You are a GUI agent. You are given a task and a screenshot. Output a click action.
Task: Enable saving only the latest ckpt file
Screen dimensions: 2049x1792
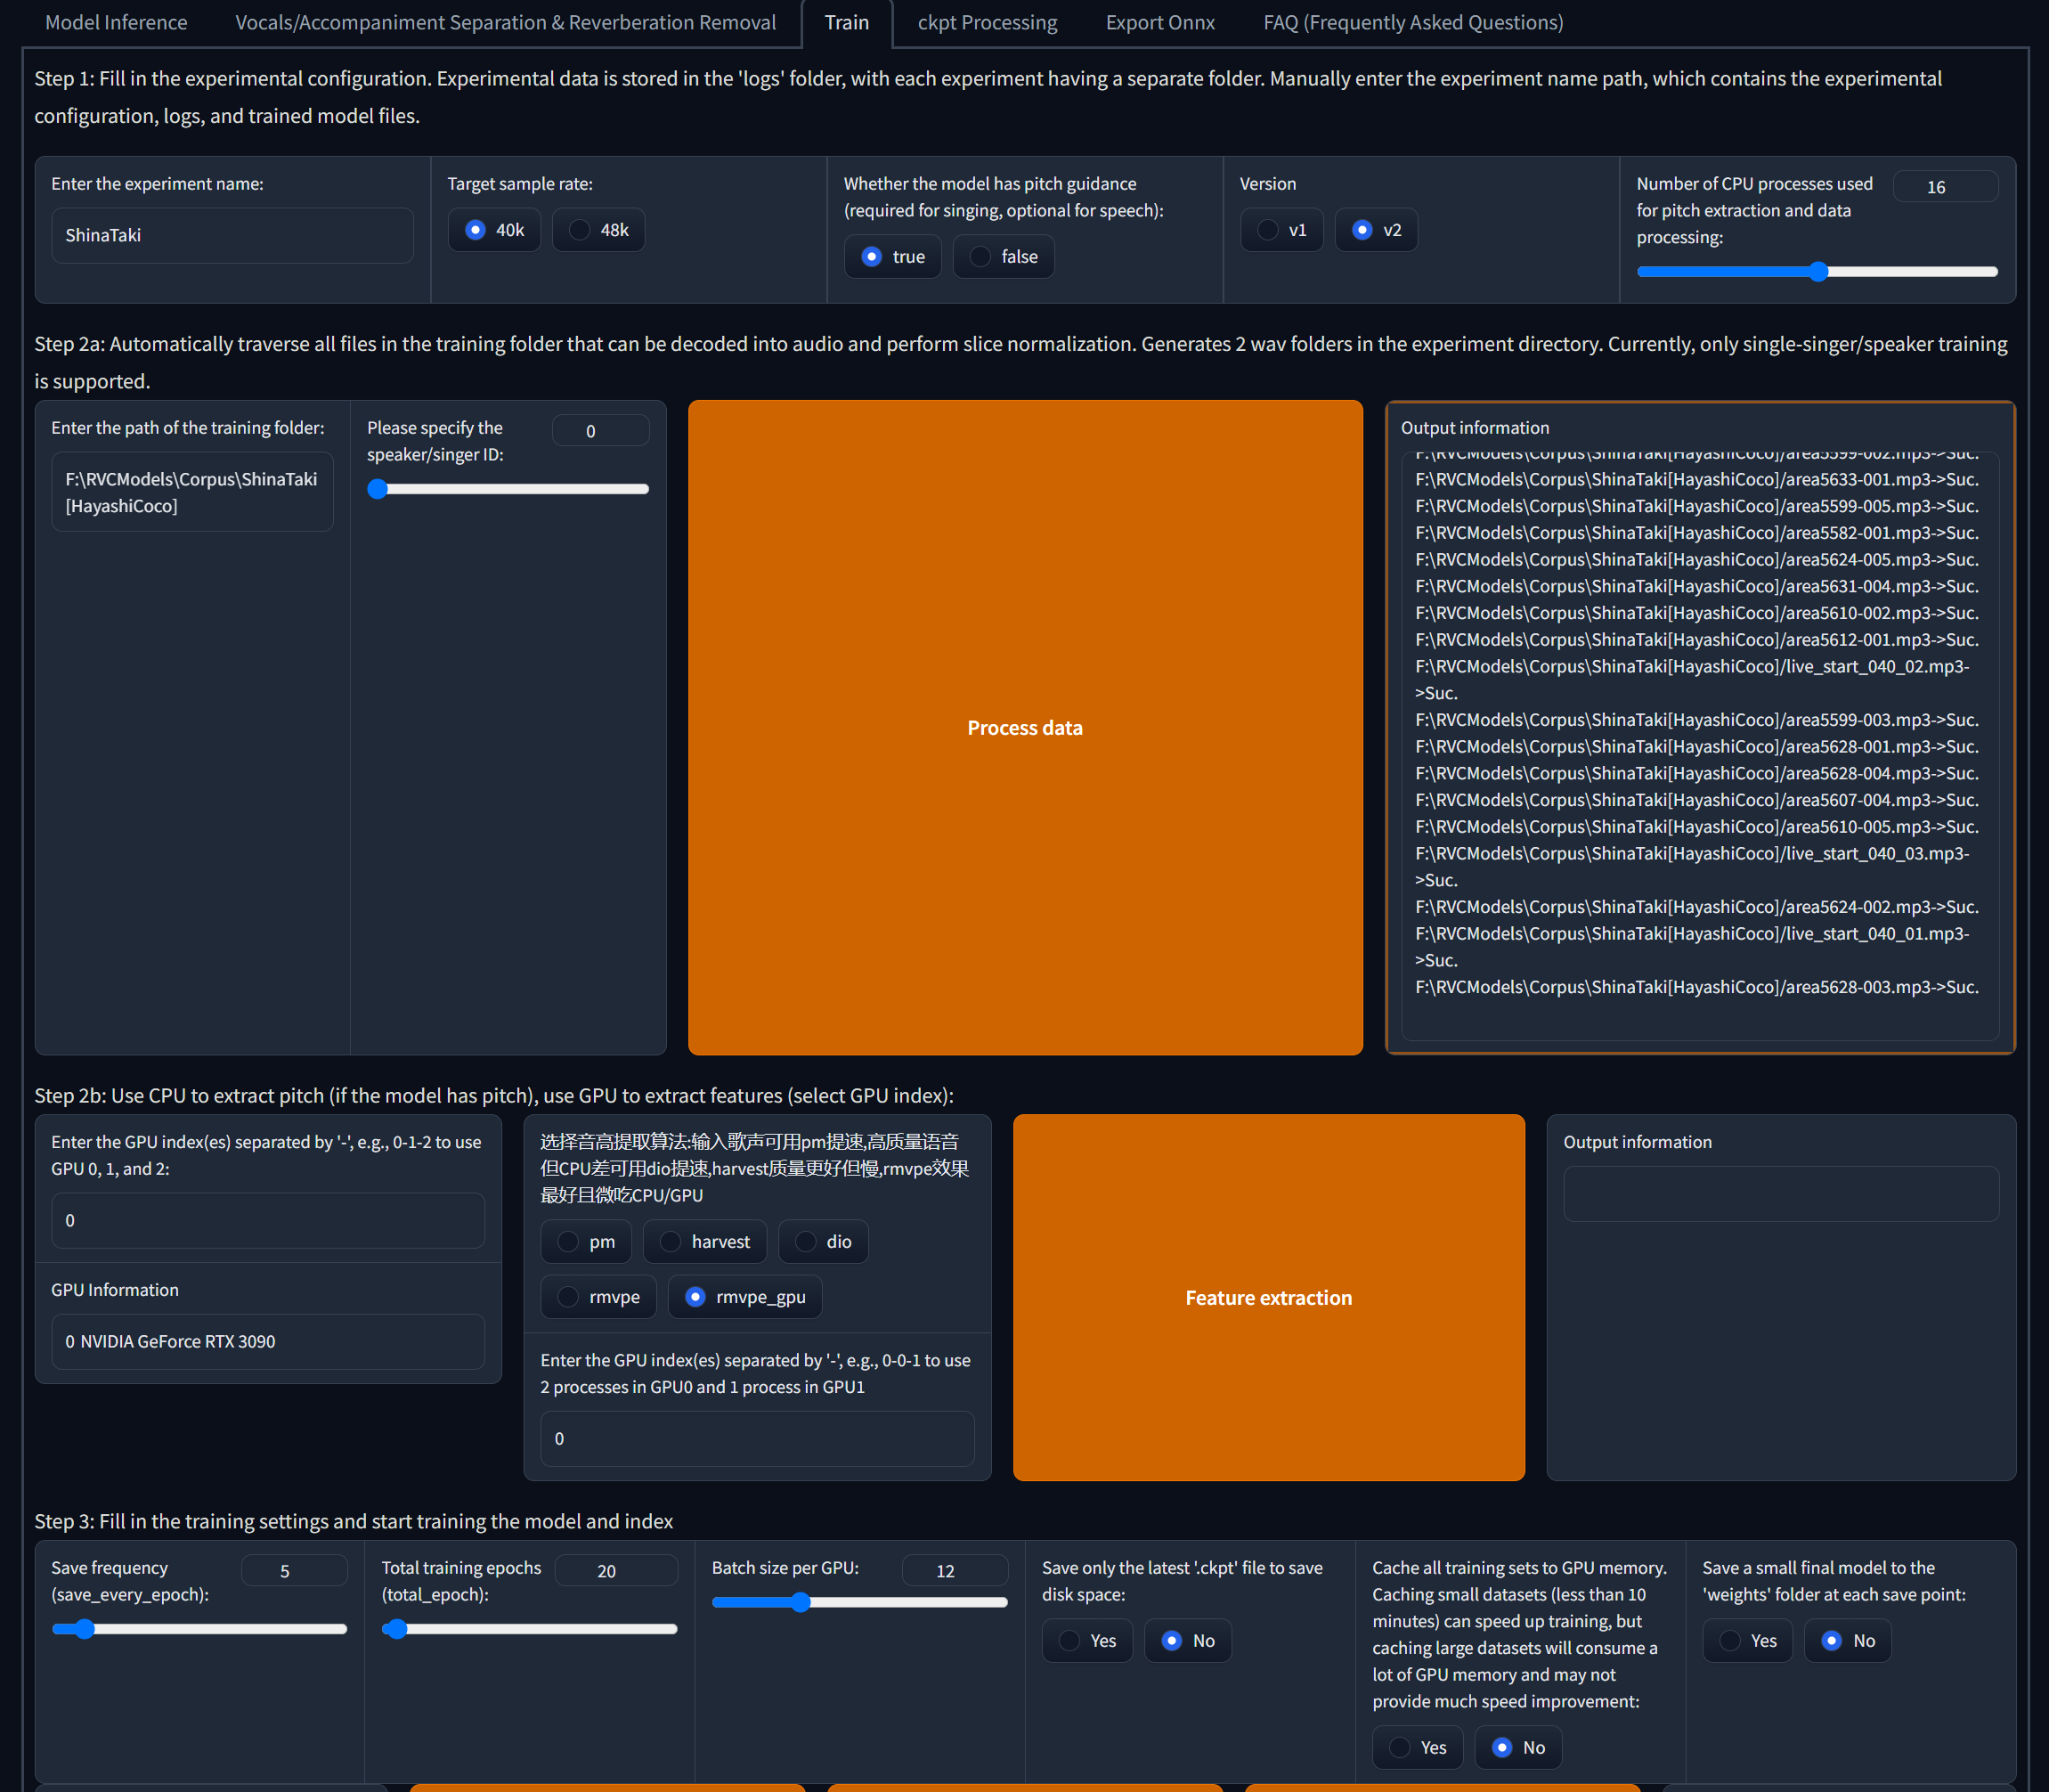pos(1086,1641)
